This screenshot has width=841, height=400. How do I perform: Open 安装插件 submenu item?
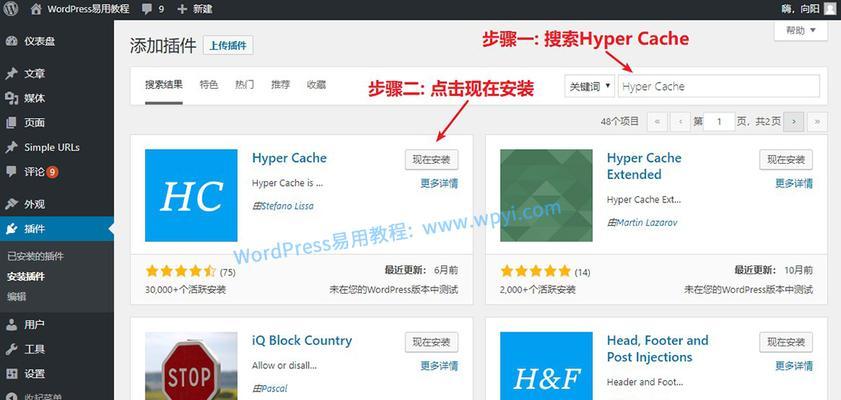click(x=26, y=277)
